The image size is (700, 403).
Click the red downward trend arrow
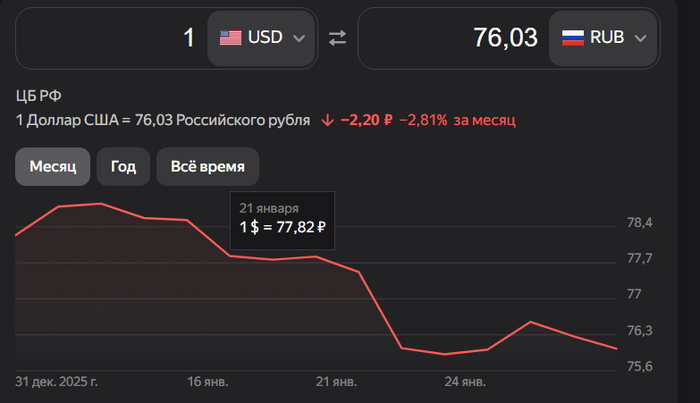point(327,120)
